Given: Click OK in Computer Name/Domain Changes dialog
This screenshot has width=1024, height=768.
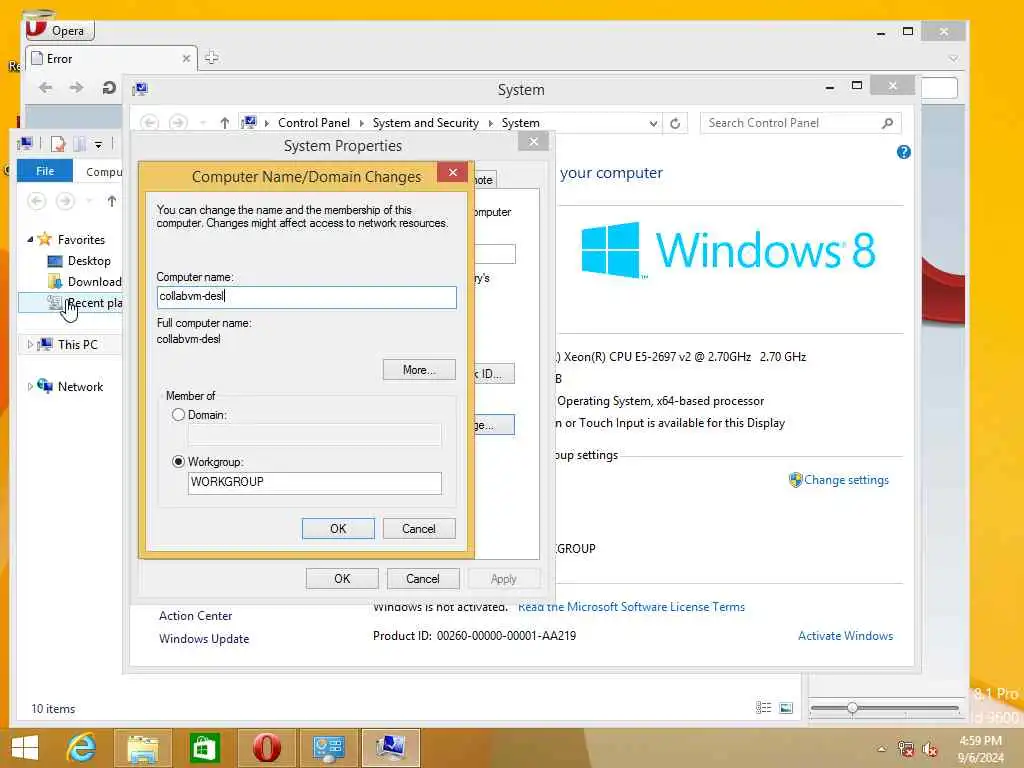Looking at the screenshot, I should point(338,528).
